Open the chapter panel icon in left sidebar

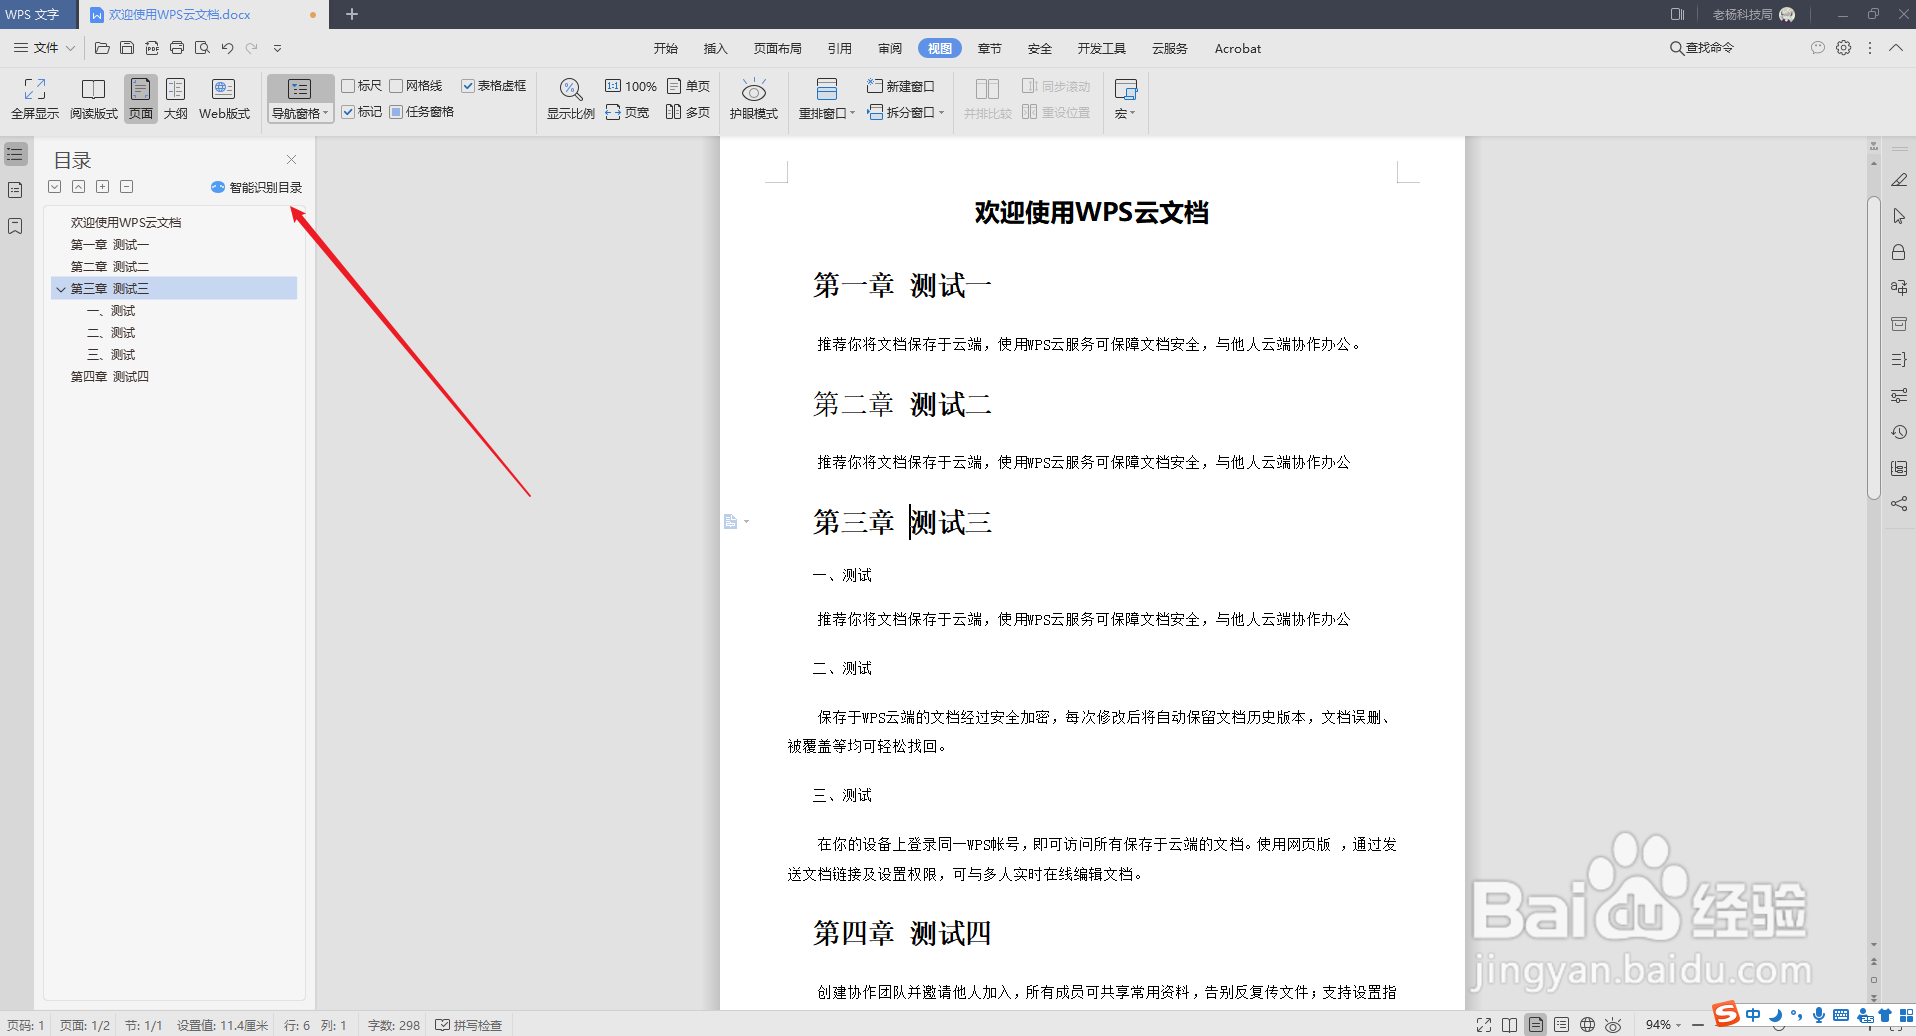coord(15,190)
